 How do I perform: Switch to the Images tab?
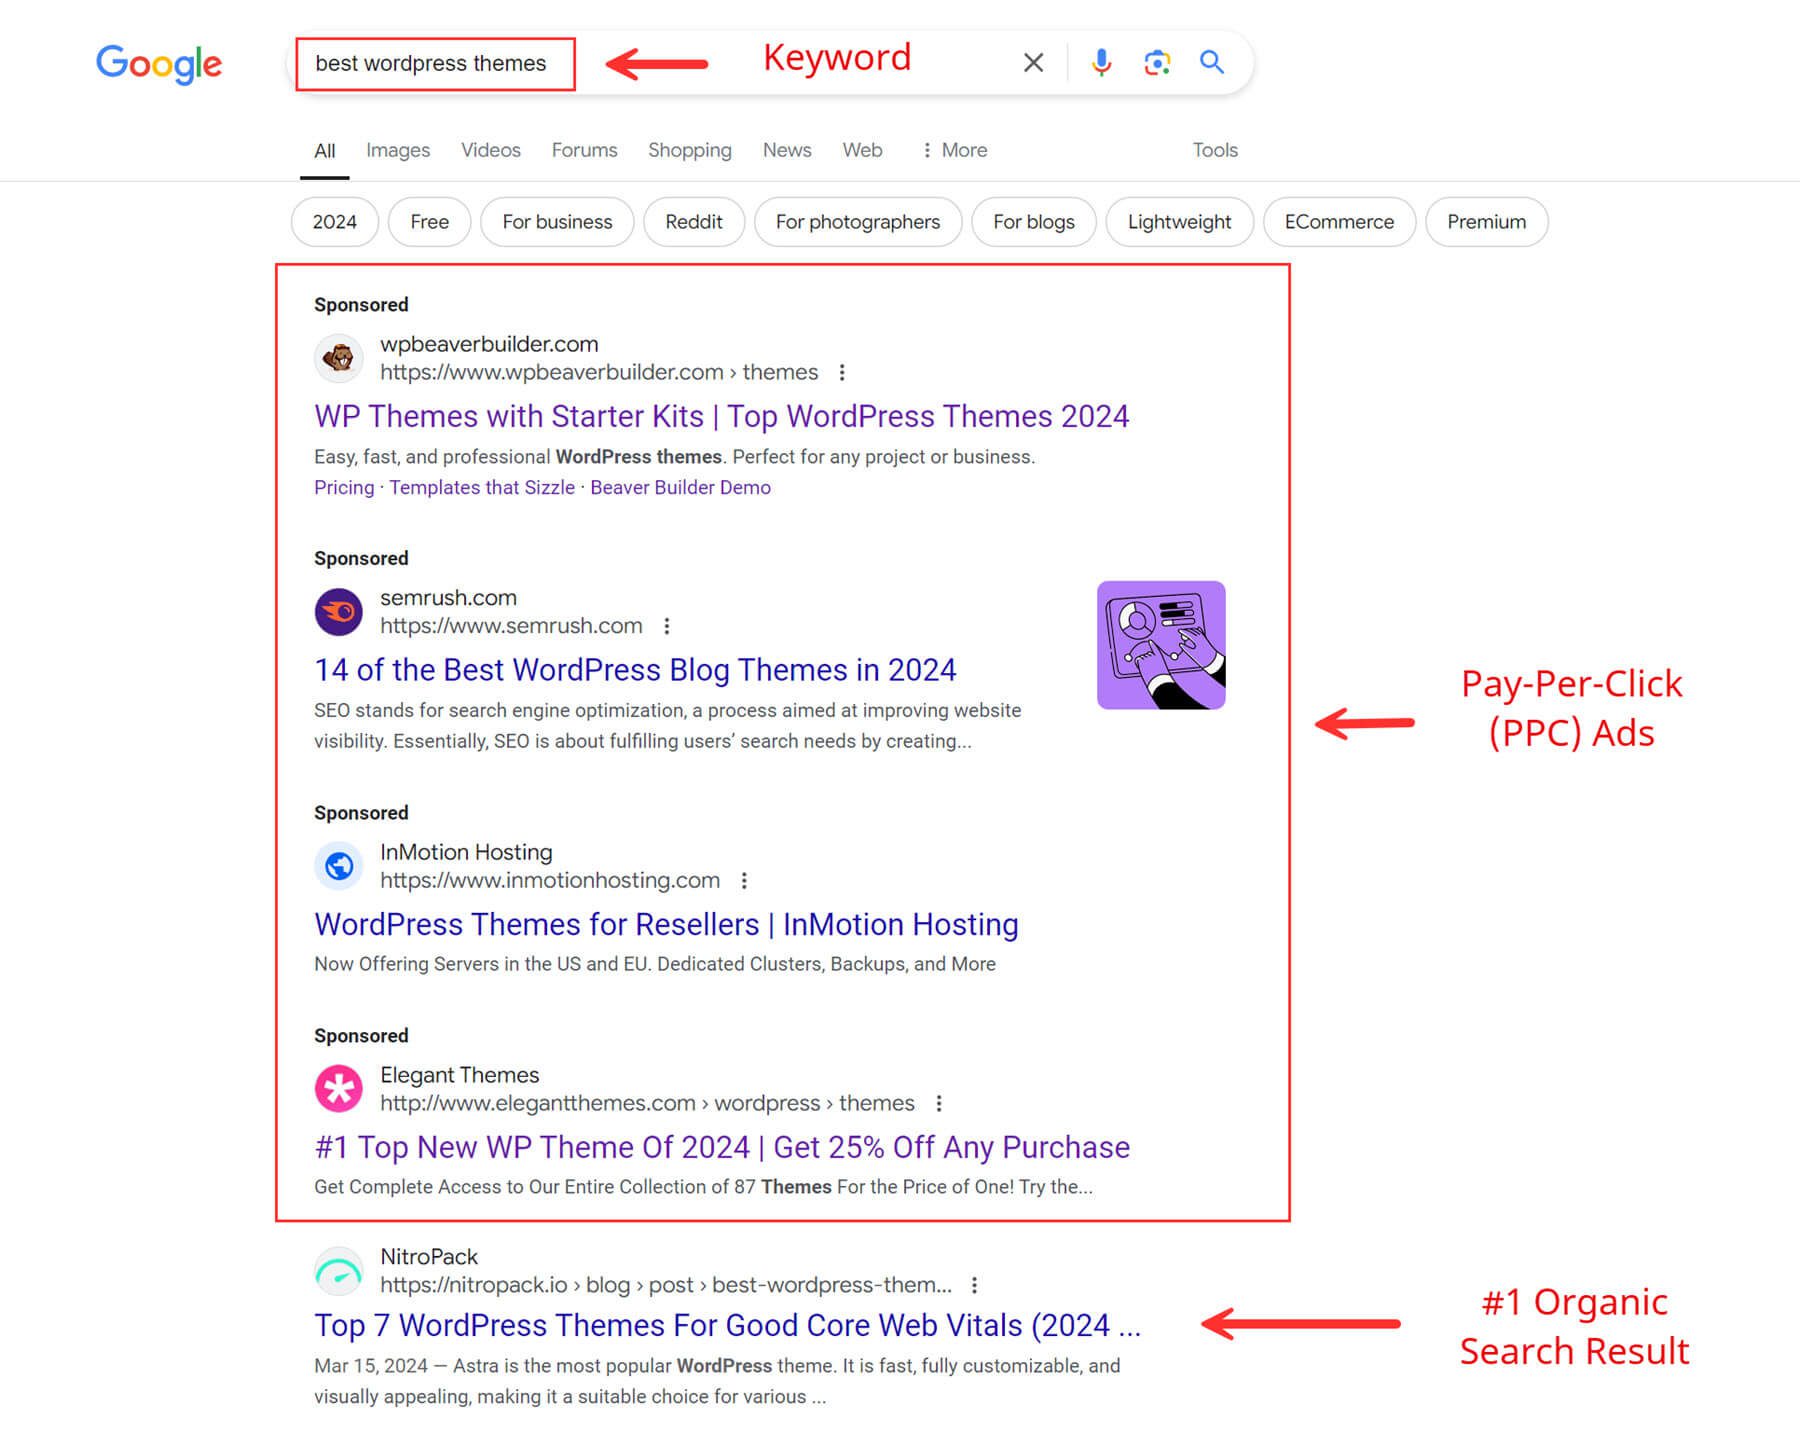pyautogui.click(x=397, y=149)
